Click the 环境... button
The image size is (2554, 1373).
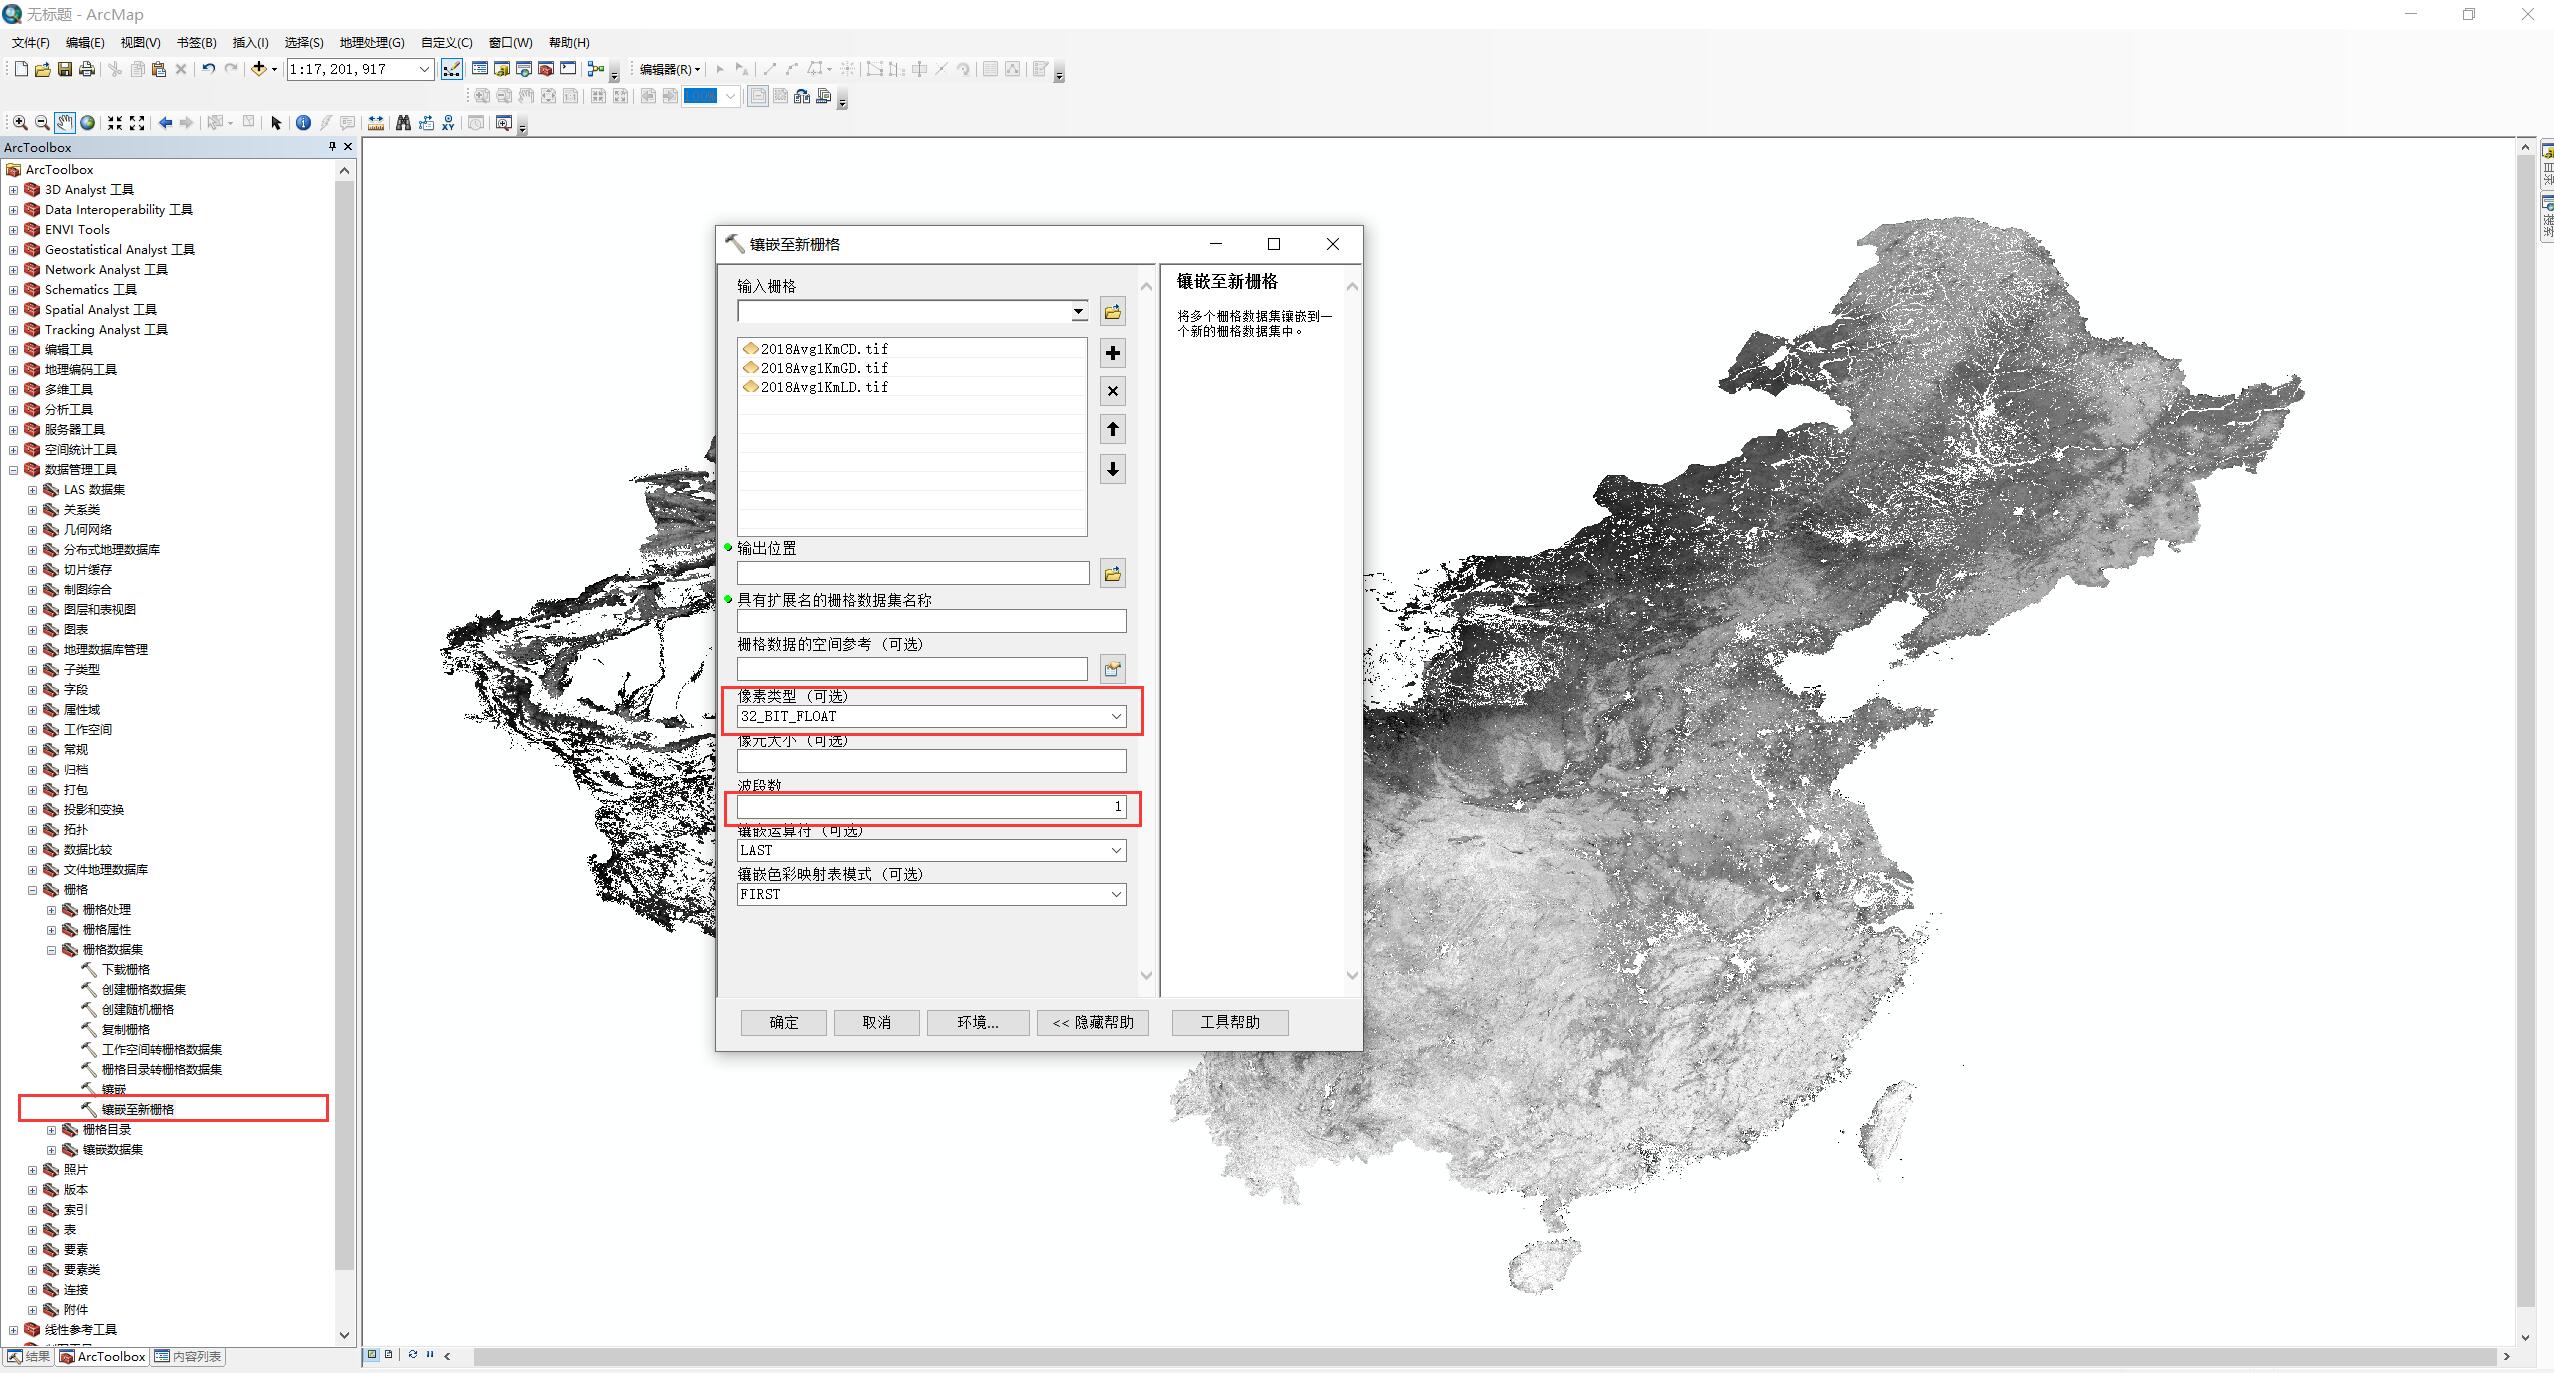[977, 1022]
